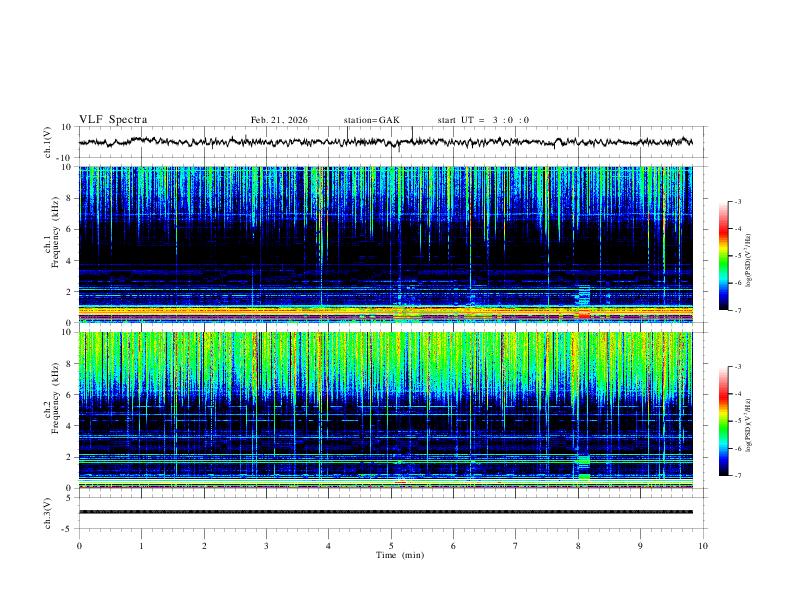The height and width of the screenshot is (612, 792).
Task: Click the ch.2 spectrogram panel
Action: click(x=386, y=410)
